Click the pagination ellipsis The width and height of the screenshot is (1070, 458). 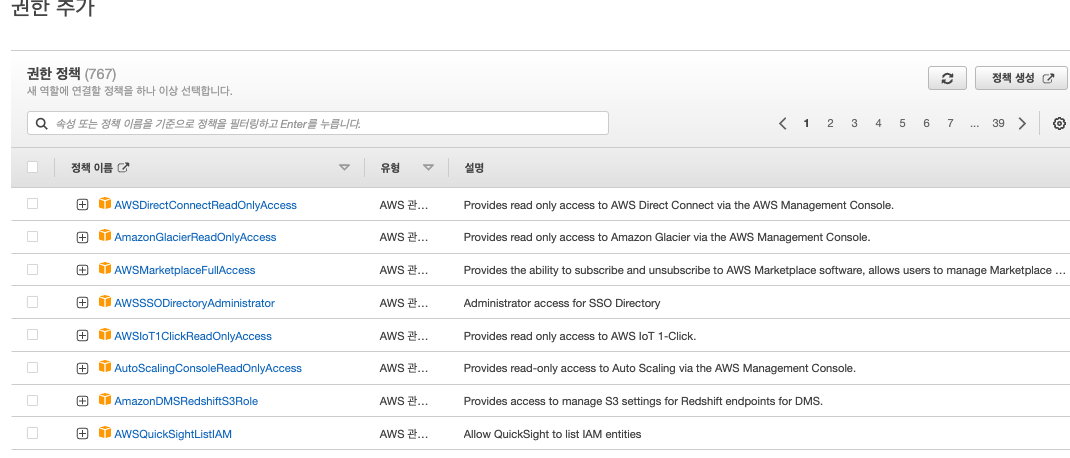pos(974,124)
